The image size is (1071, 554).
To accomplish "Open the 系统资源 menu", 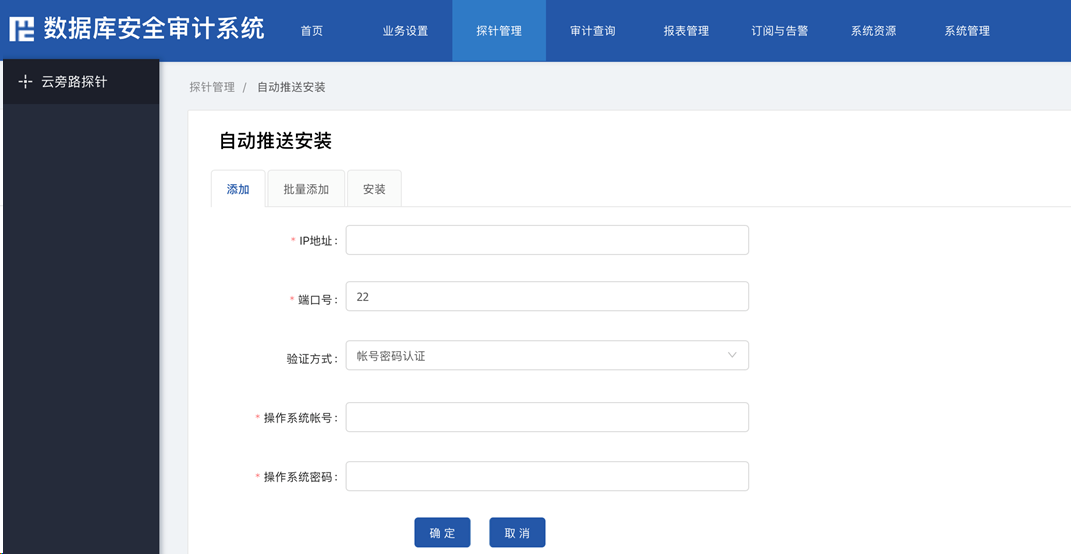I will [874, 31].
